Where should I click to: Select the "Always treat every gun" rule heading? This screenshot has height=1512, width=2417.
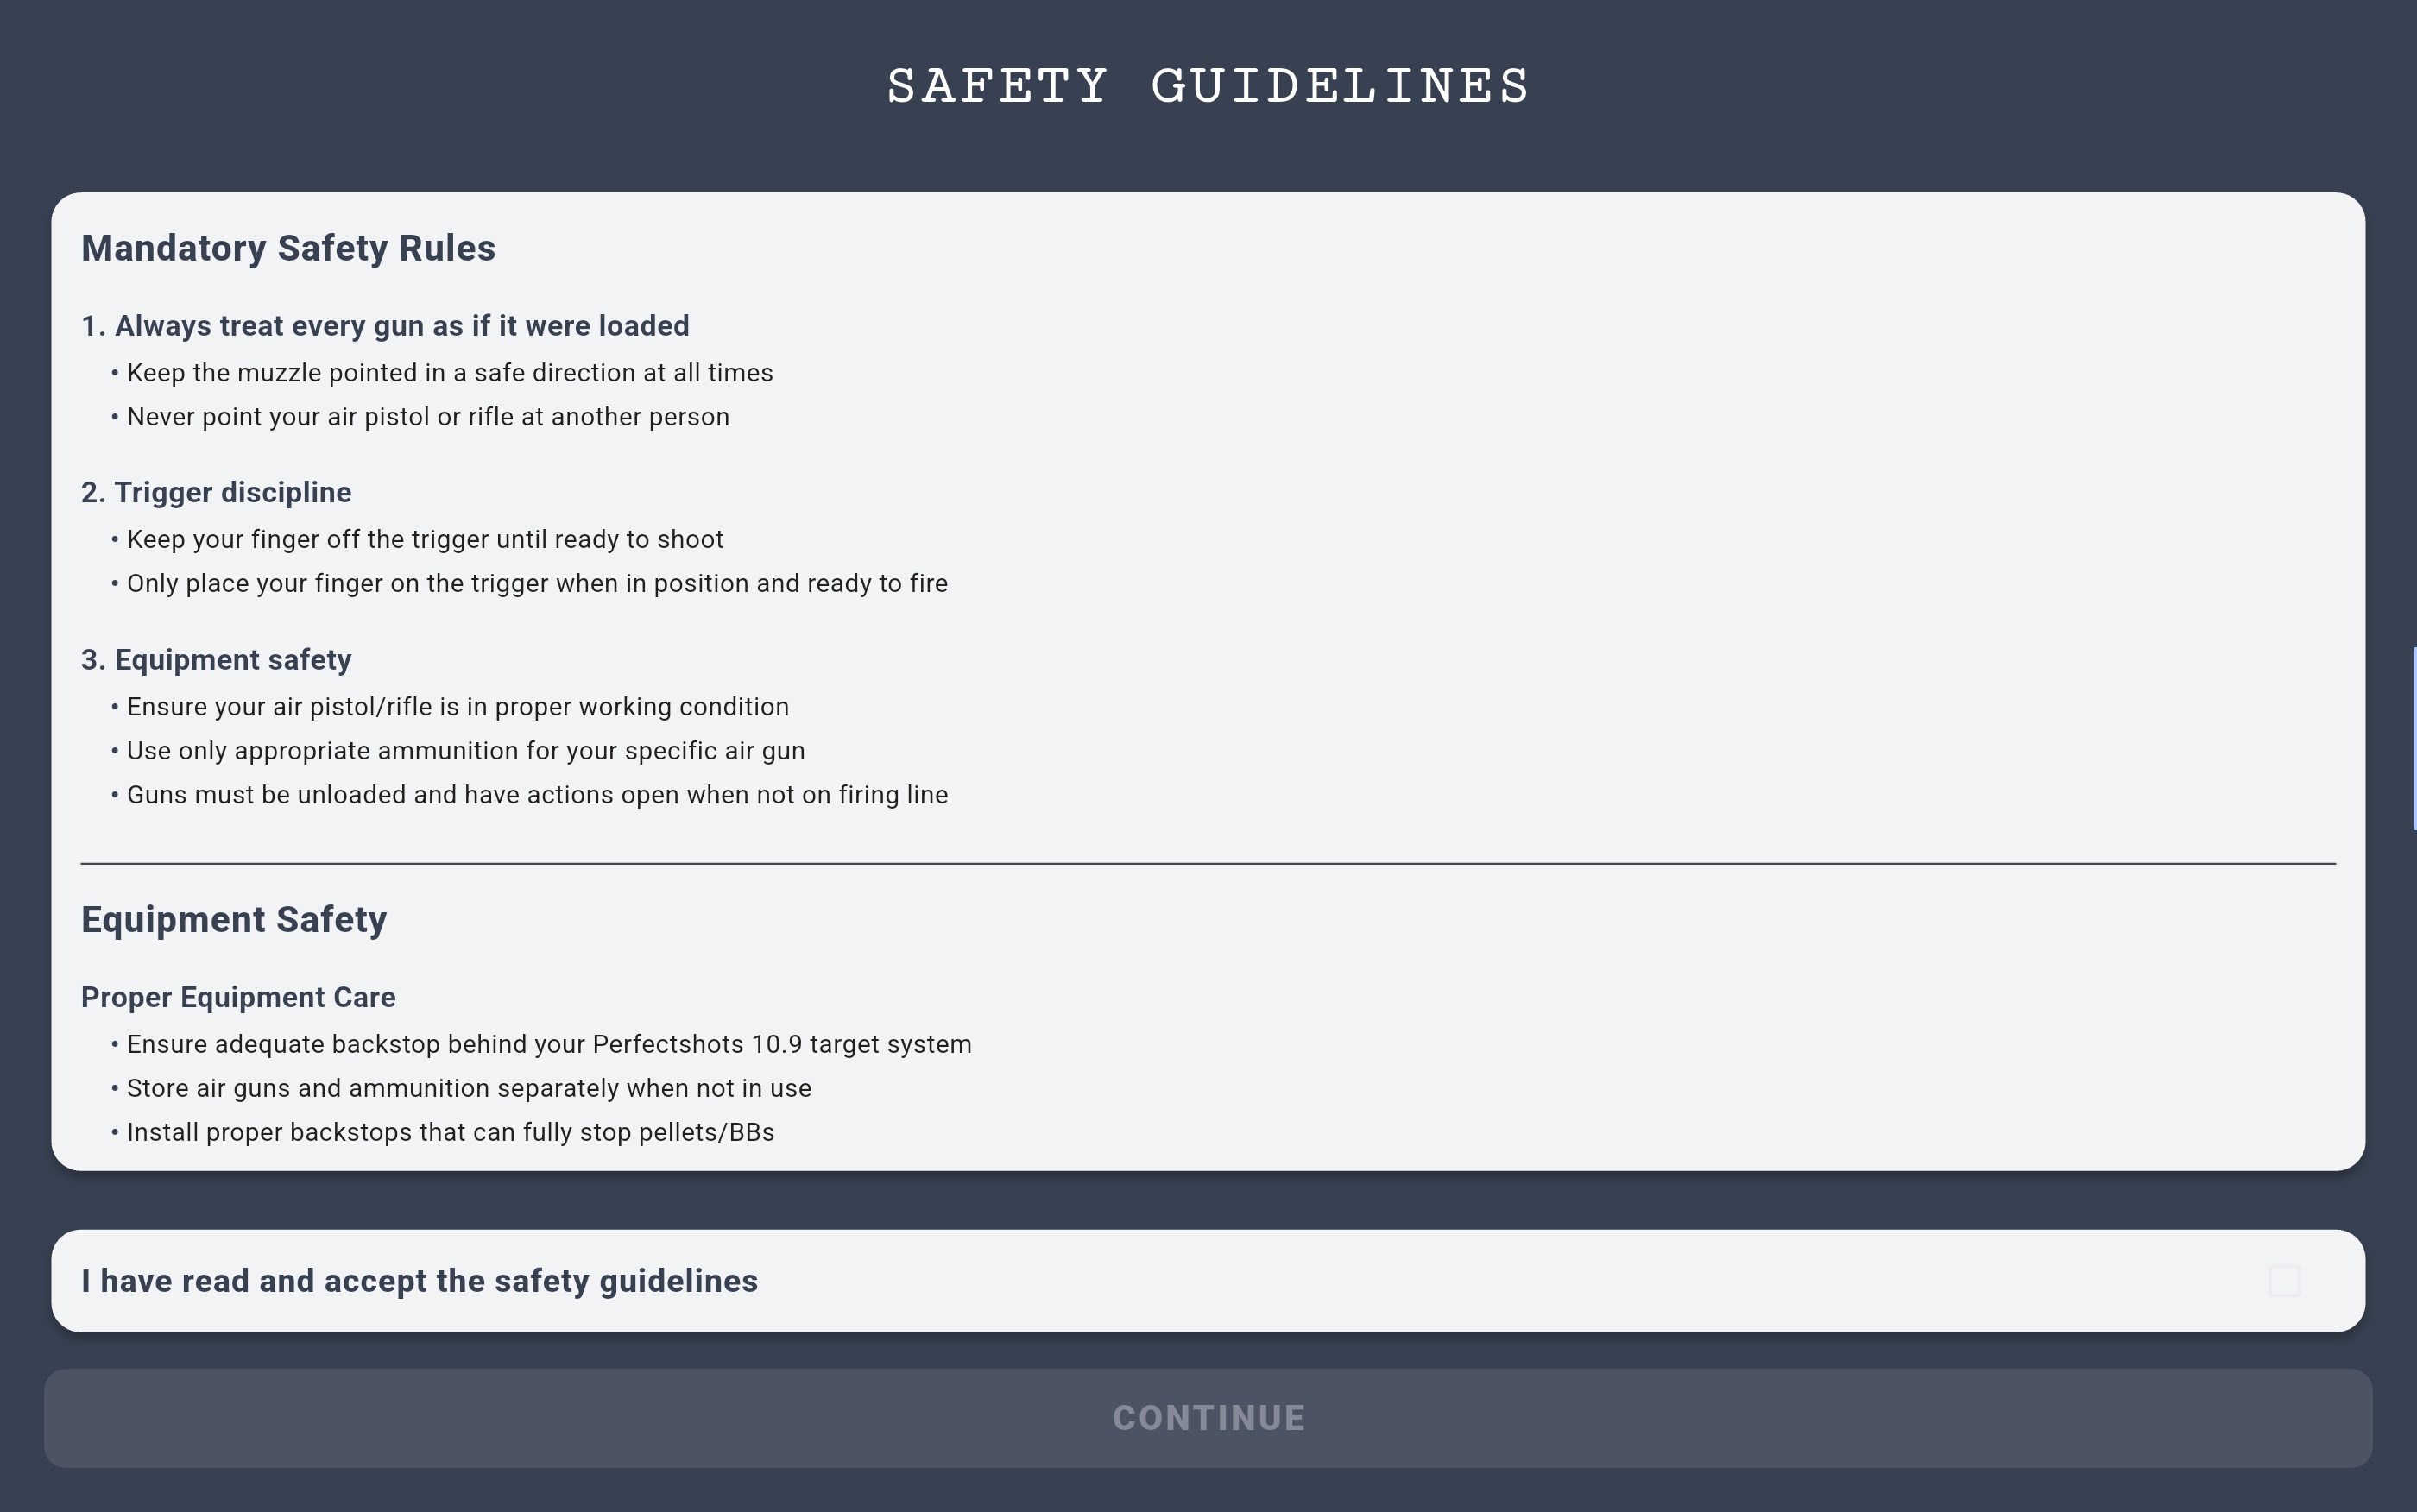[x=385, y=326]
